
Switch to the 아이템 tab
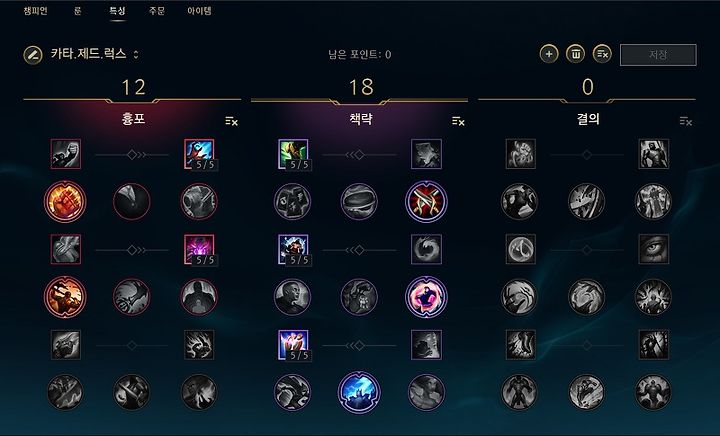click(199, 11)
